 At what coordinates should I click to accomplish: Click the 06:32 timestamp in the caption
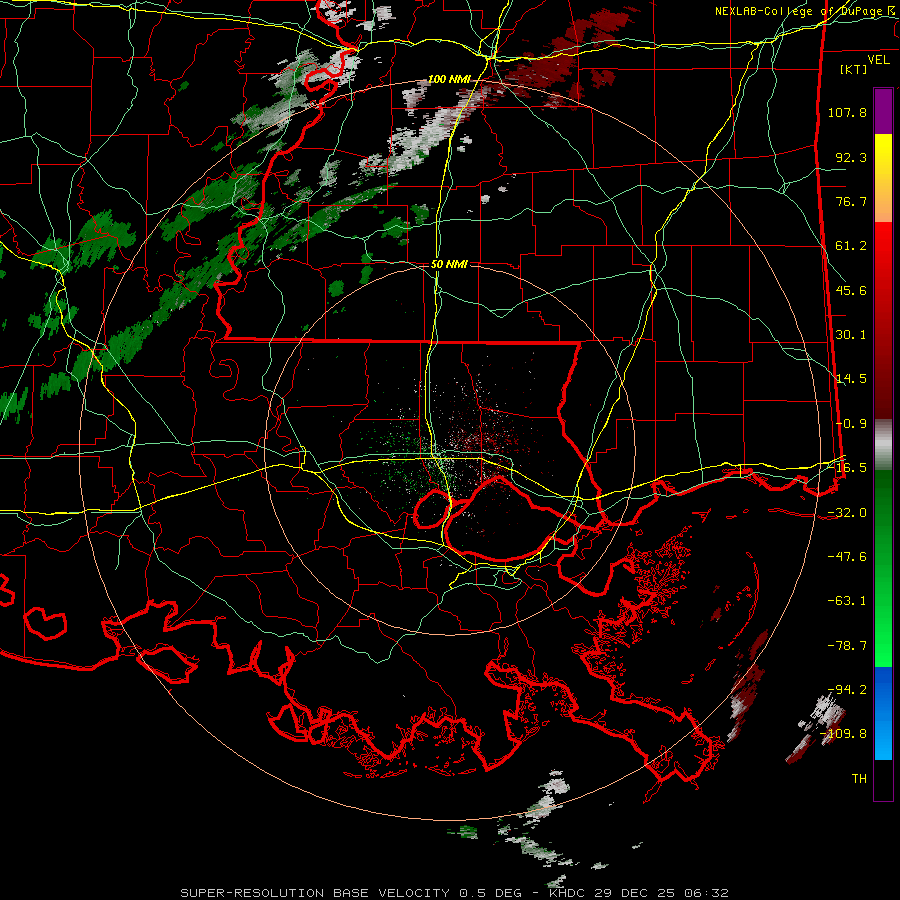pyautogui.click(x=709, y=893)
